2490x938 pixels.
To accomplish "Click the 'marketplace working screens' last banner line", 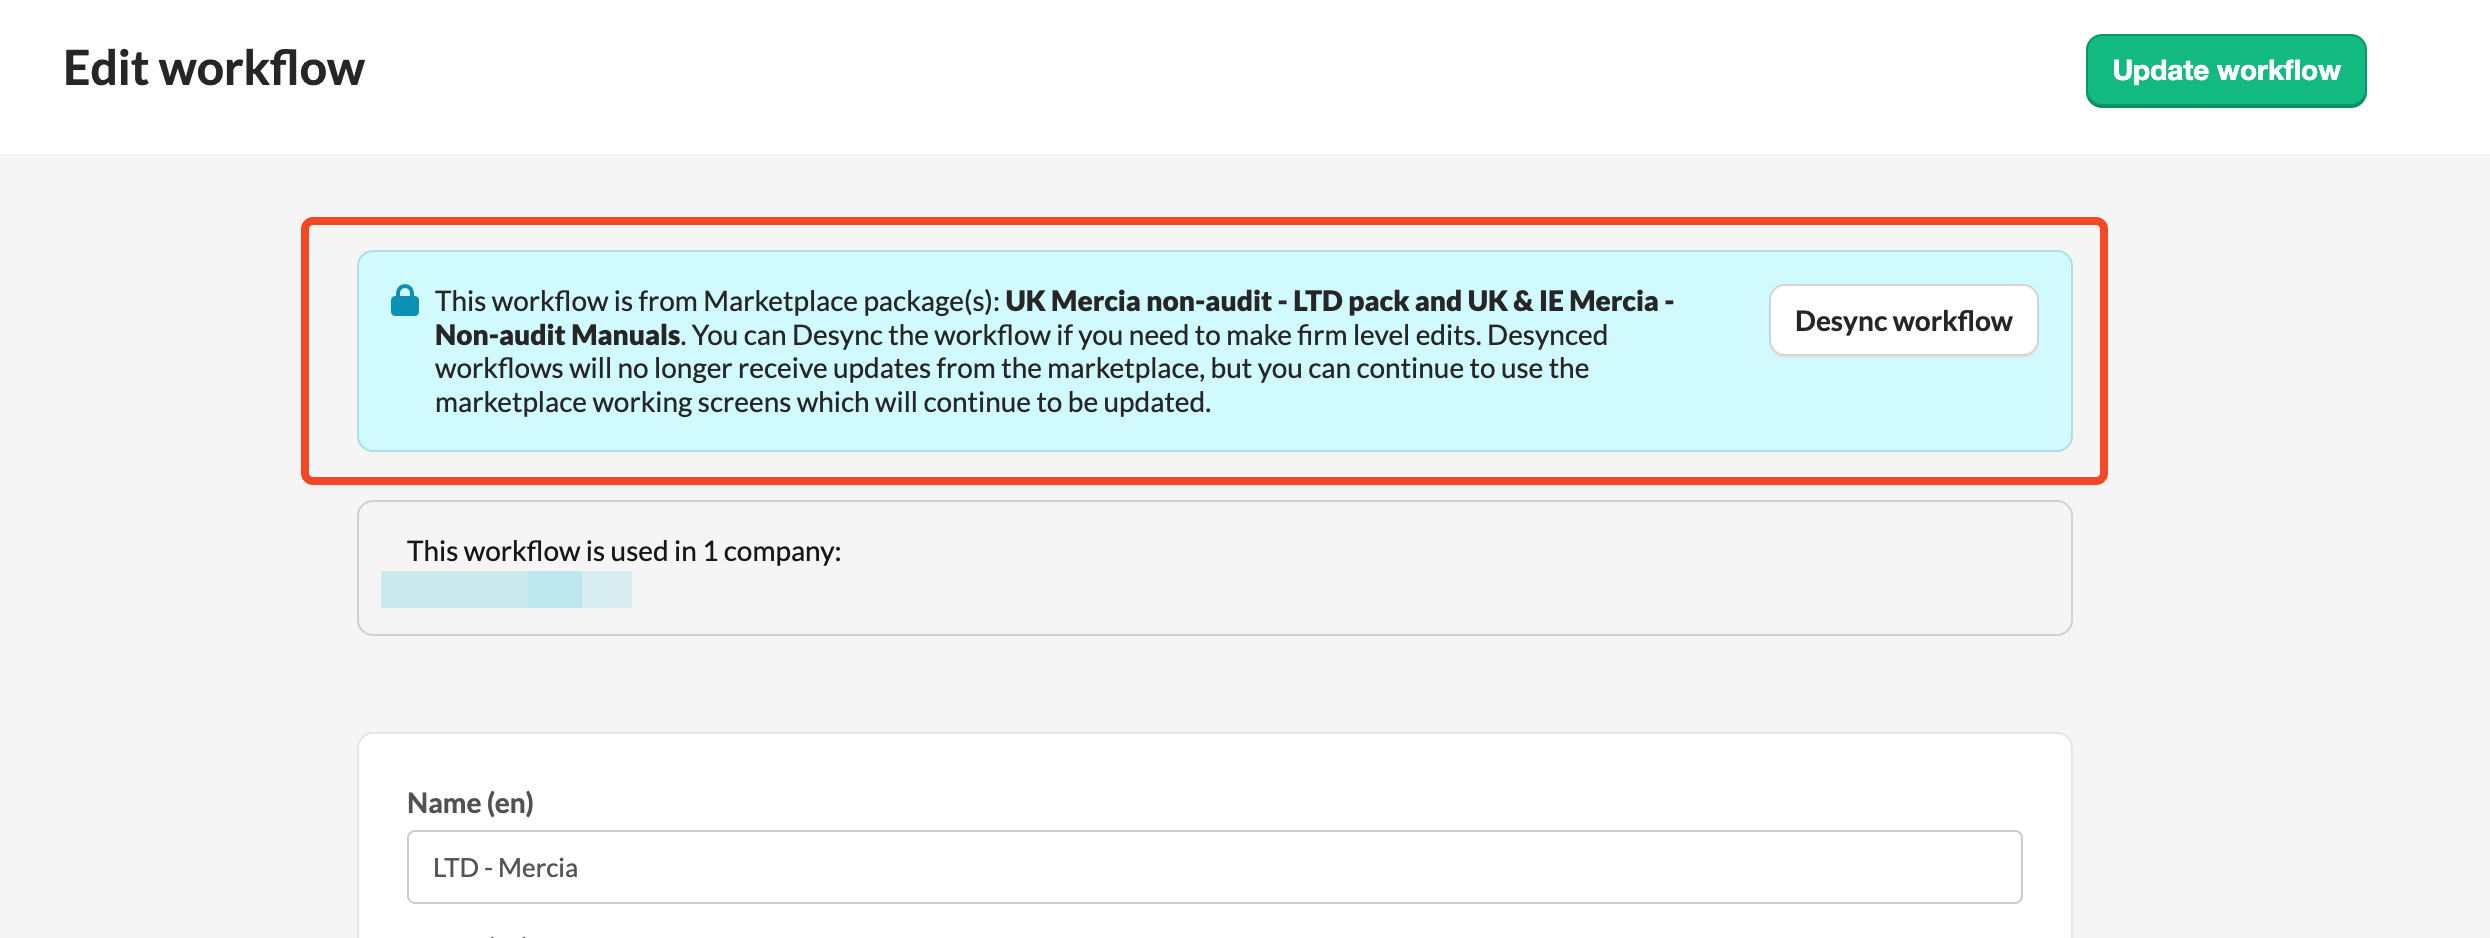I will [822, 403].
